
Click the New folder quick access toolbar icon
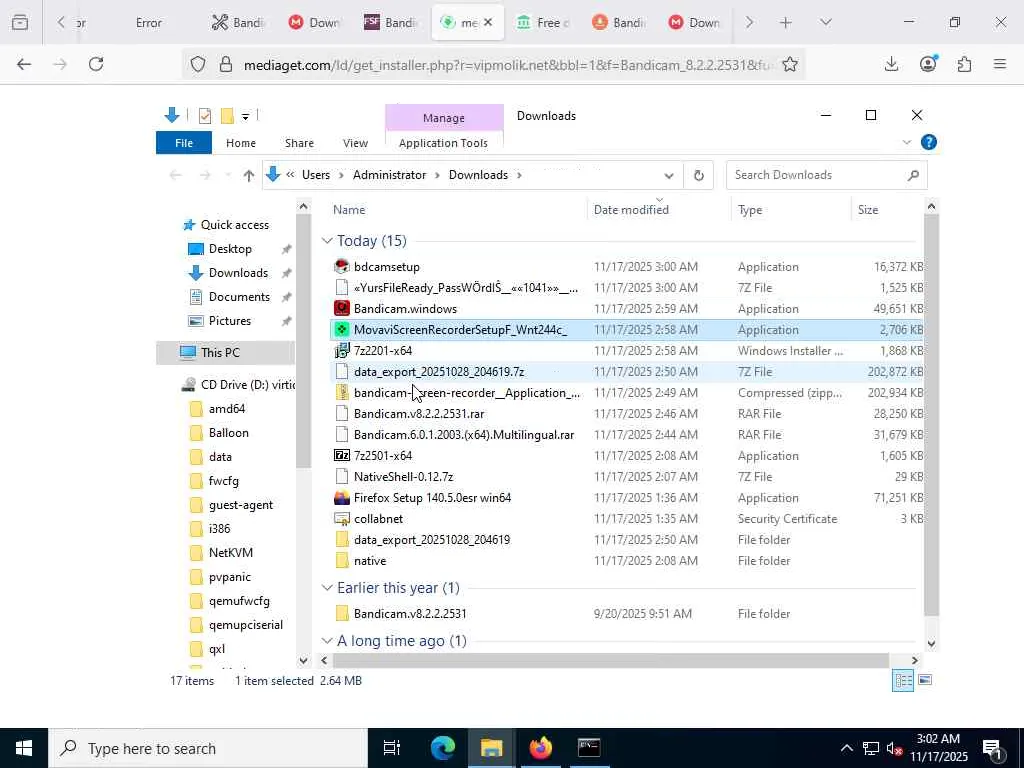click(227, 116)
